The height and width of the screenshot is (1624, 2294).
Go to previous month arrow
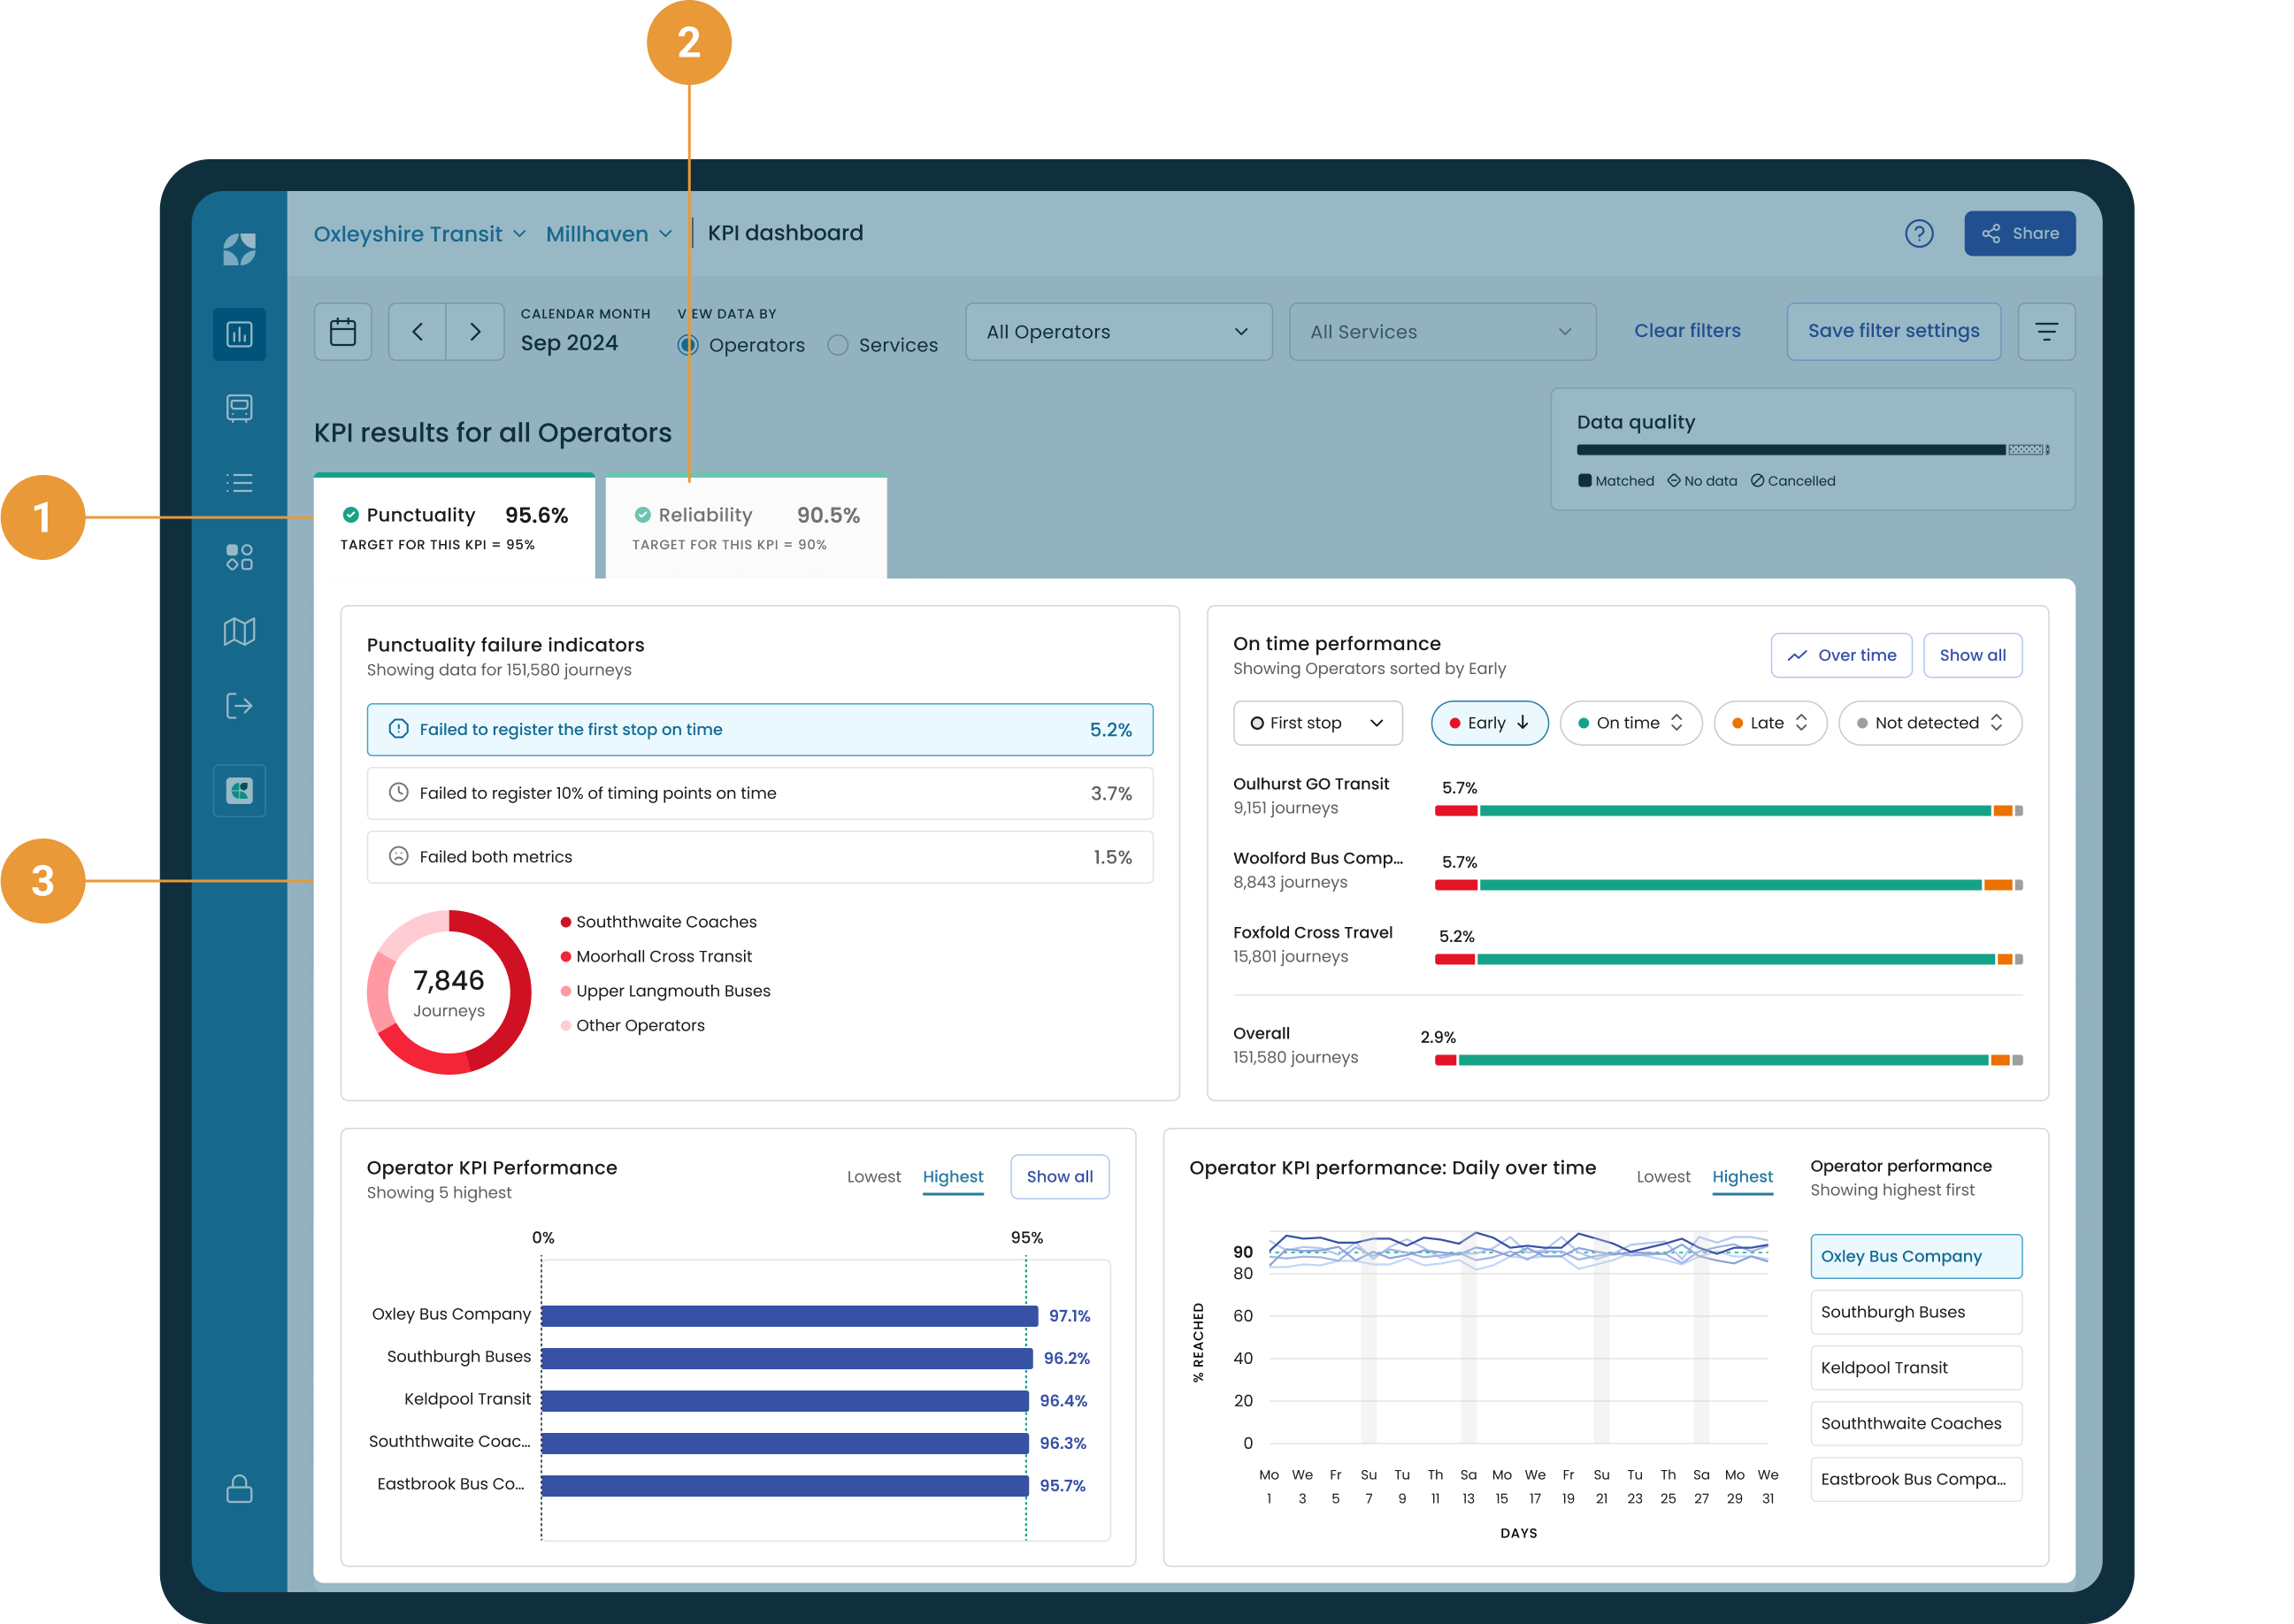(418, 332)
